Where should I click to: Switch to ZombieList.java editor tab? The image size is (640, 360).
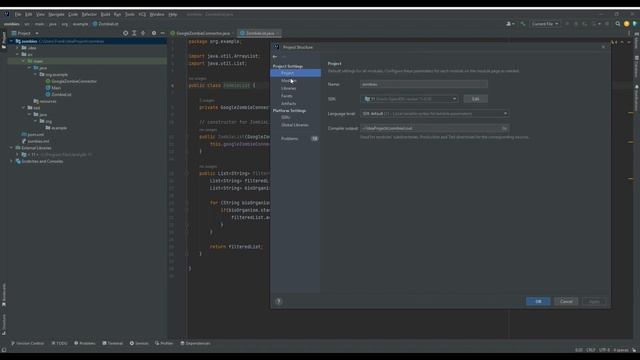tap(260, 33)
